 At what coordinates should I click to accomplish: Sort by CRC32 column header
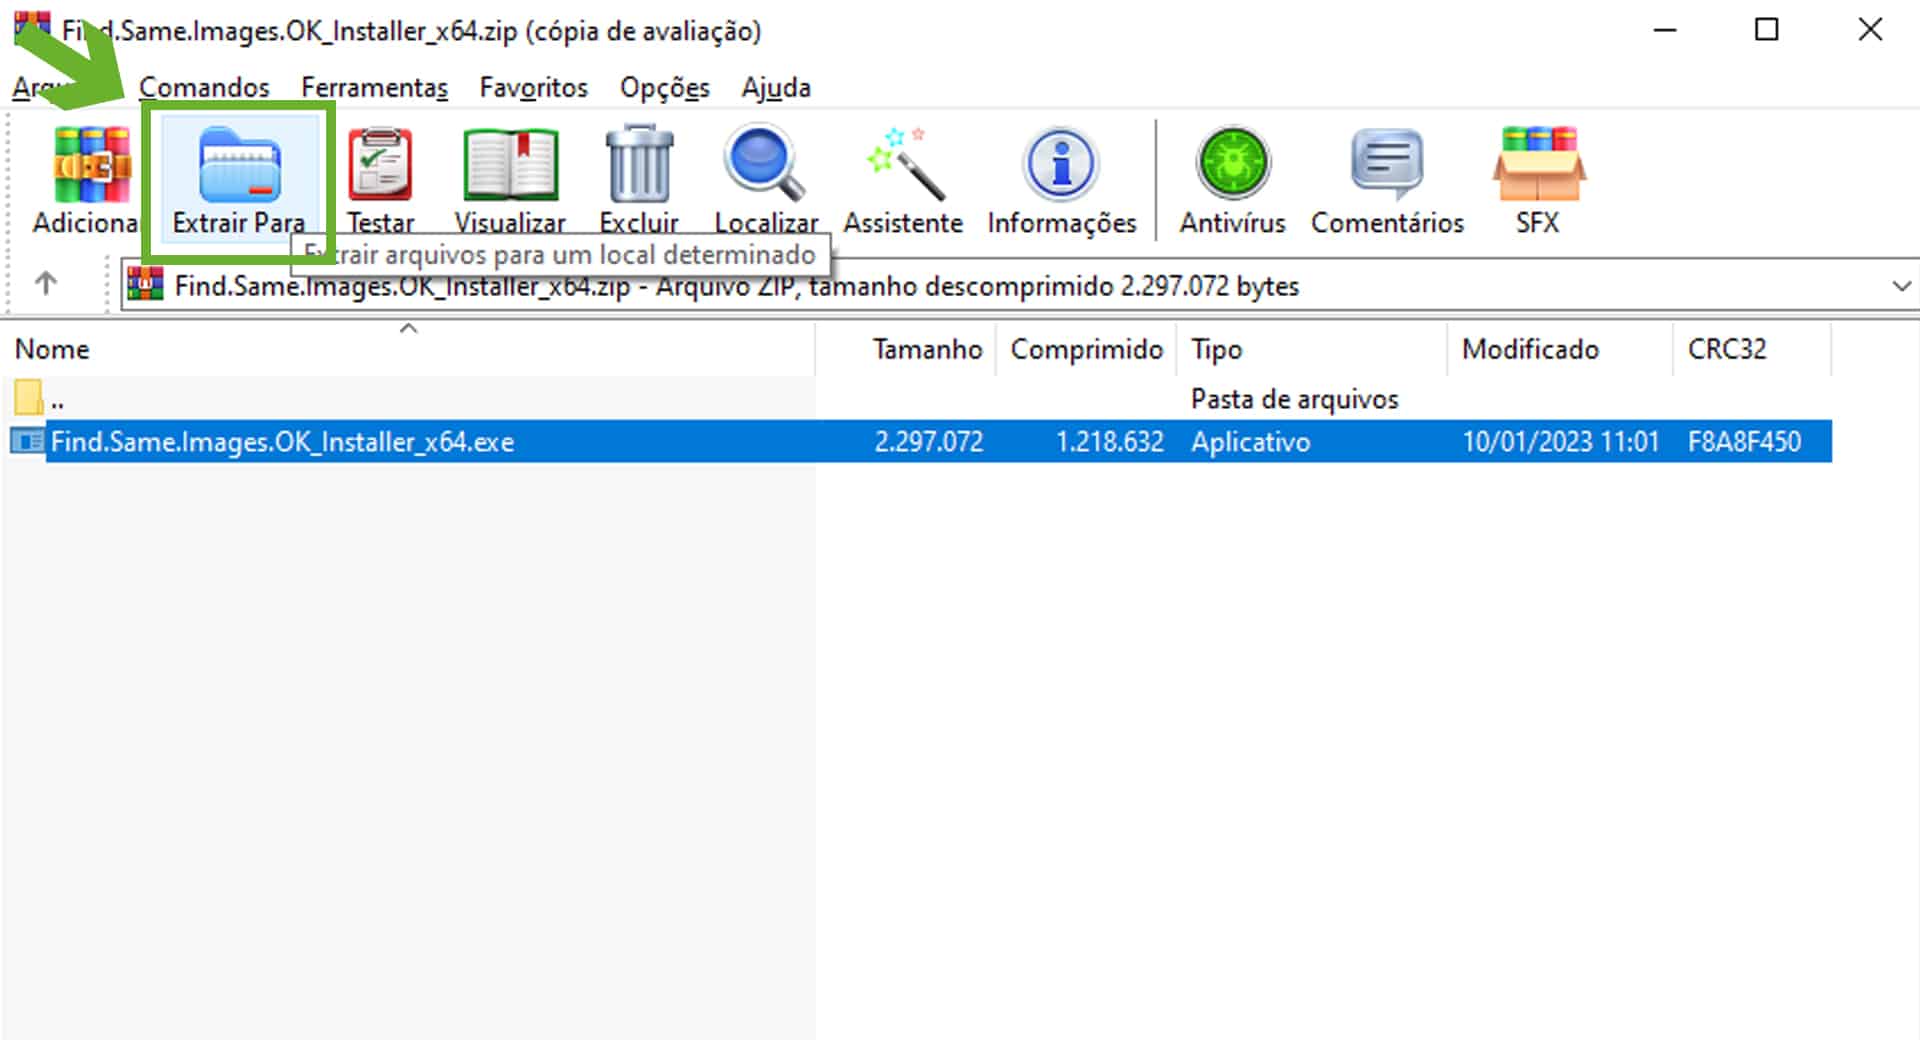[x=1752, y=349]
